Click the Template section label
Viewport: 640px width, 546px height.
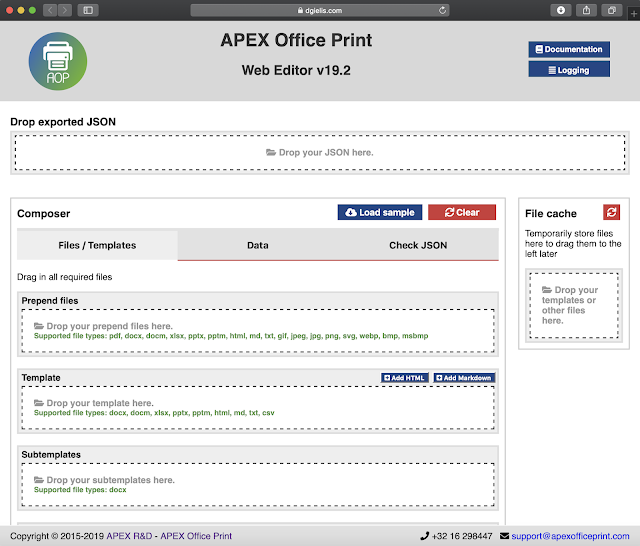41,378
